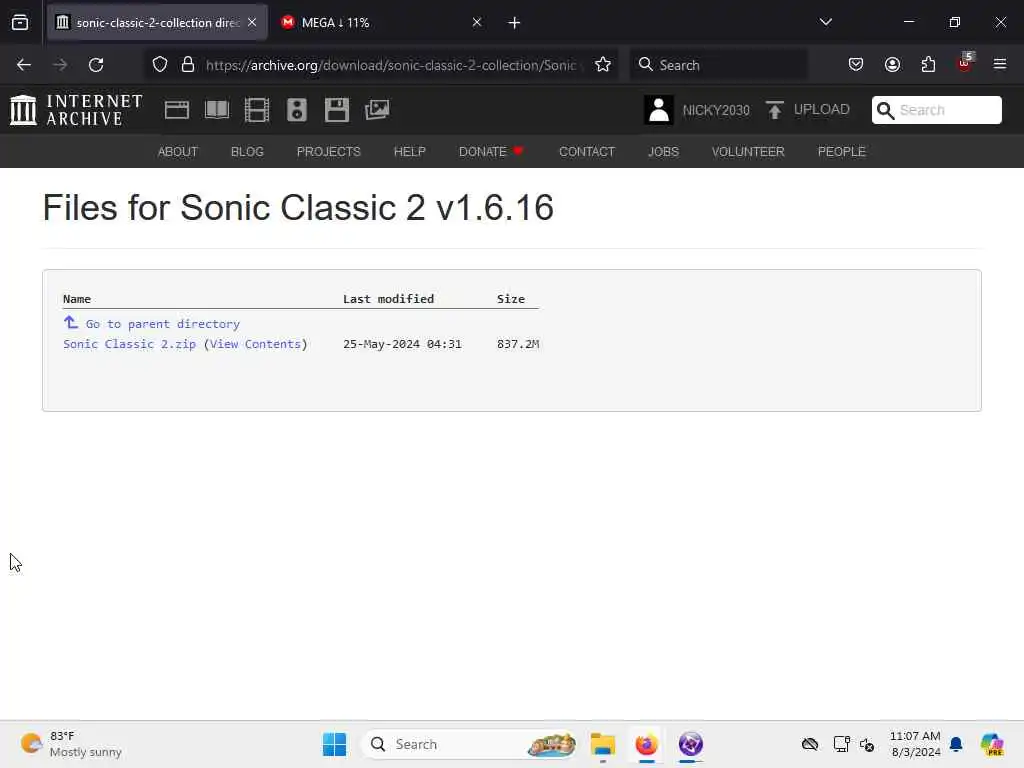Go to Internet Archive home logo

pyautogui.click(x=76, y=110)
